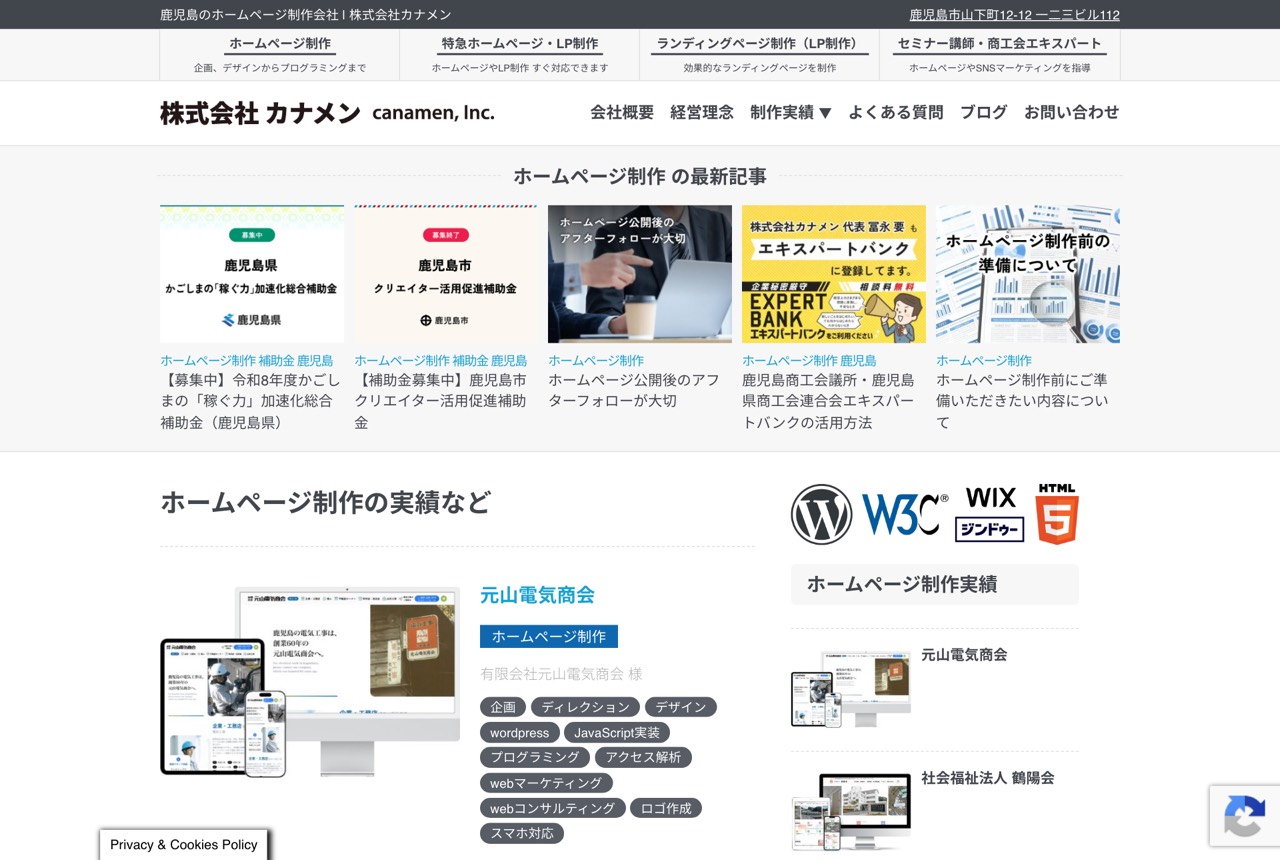Click article title 【募集中】令和8年度かごしまの「稼ぐ力」
This screenshot has height=860, width=1280.
(252, 401)
